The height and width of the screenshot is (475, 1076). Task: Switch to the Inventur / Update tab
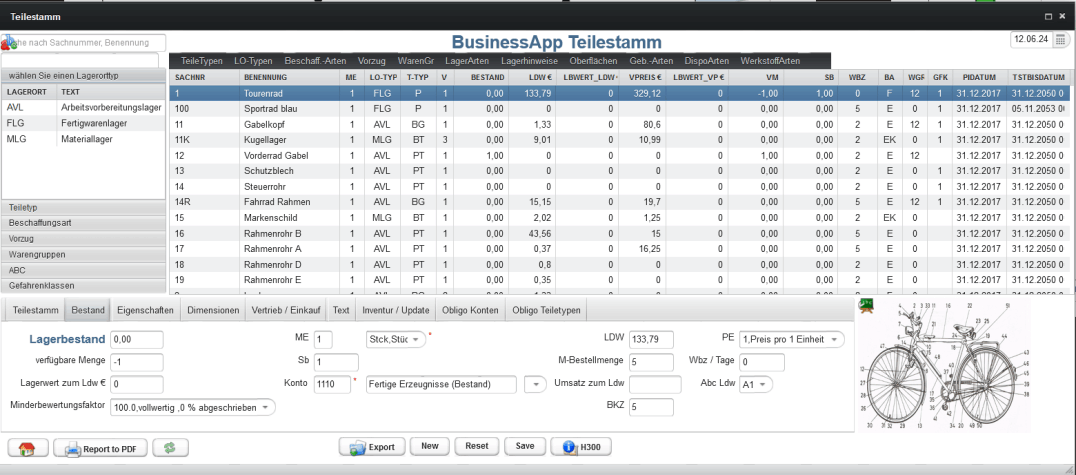[x=396, y=310]
